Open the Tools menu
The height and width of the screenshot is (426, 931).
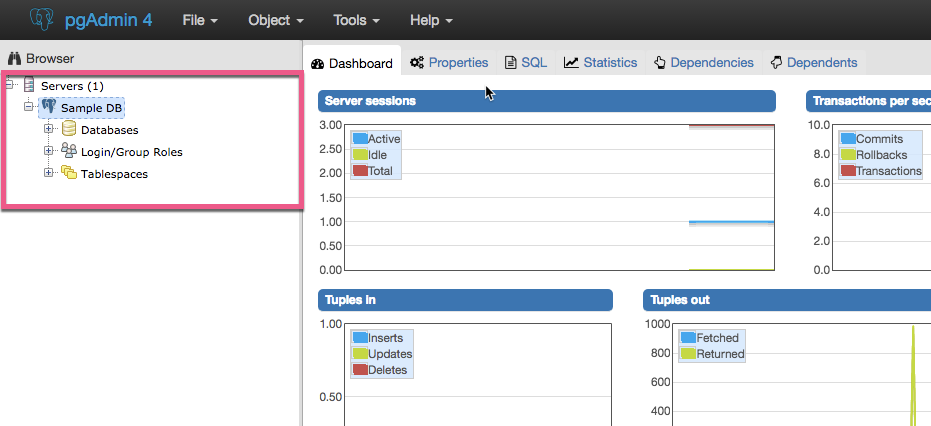(356, 20)
